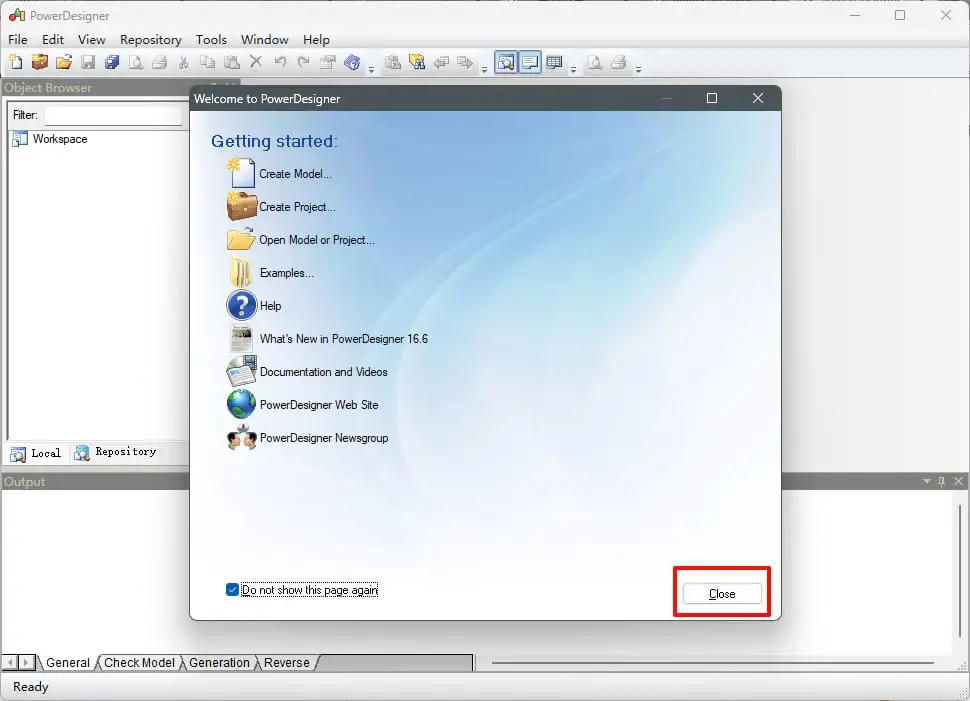This screenshot has width=970, height=701.
Task: Click the Filter input field
Action: click(x=113, y=115)
